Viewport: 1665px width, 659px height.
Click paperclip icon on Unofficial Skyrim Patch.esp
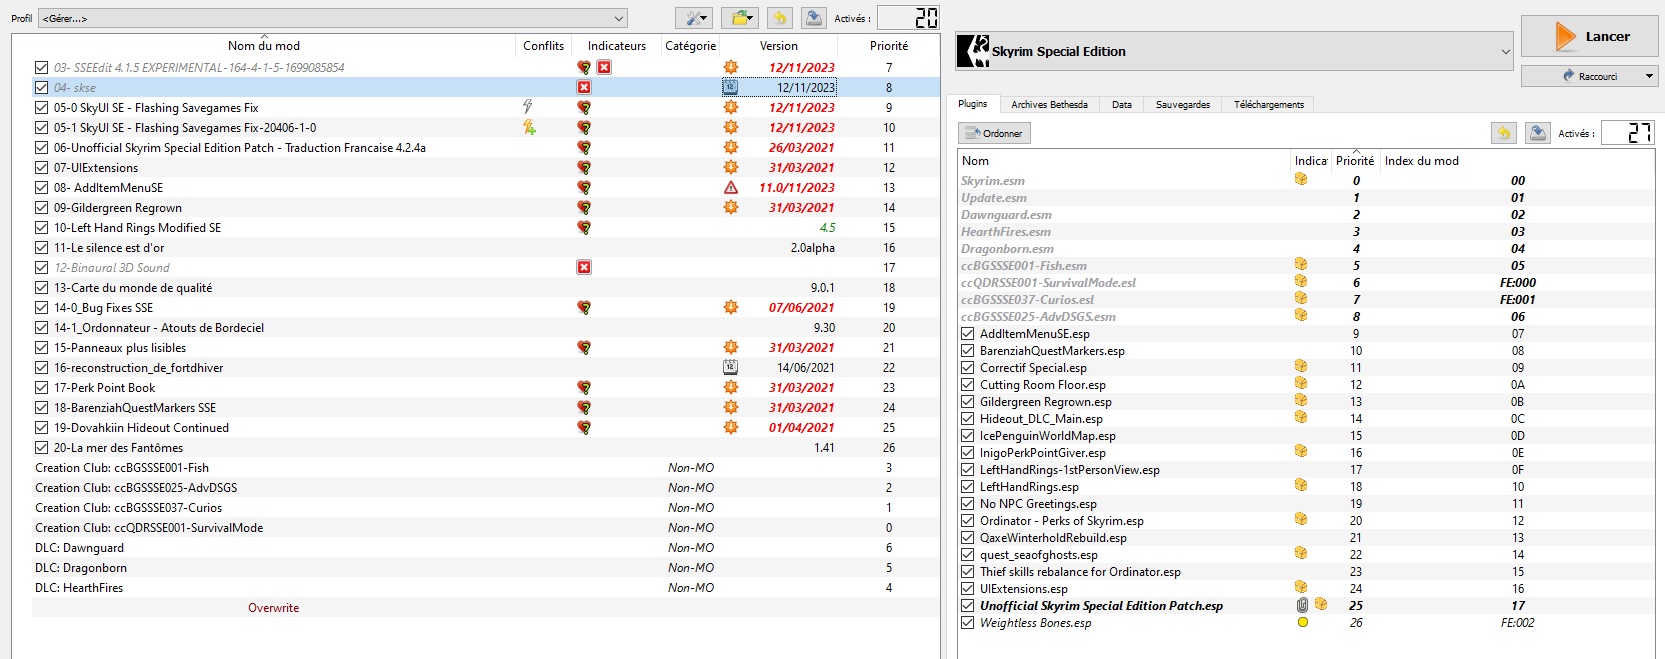pos(1302,605)
